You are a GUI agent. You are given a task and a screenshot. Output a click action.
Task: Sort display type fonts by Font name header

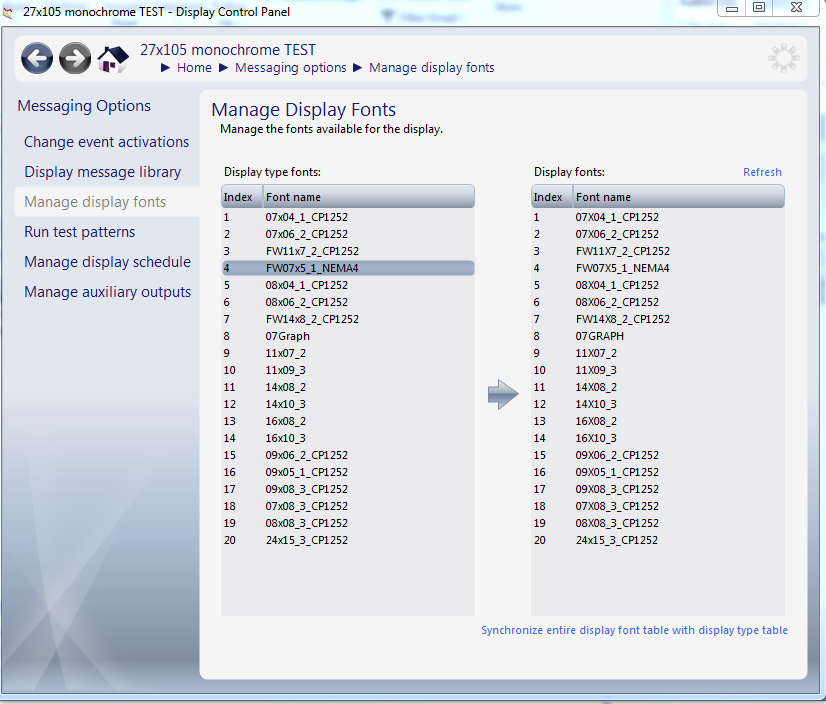(368, 197)
